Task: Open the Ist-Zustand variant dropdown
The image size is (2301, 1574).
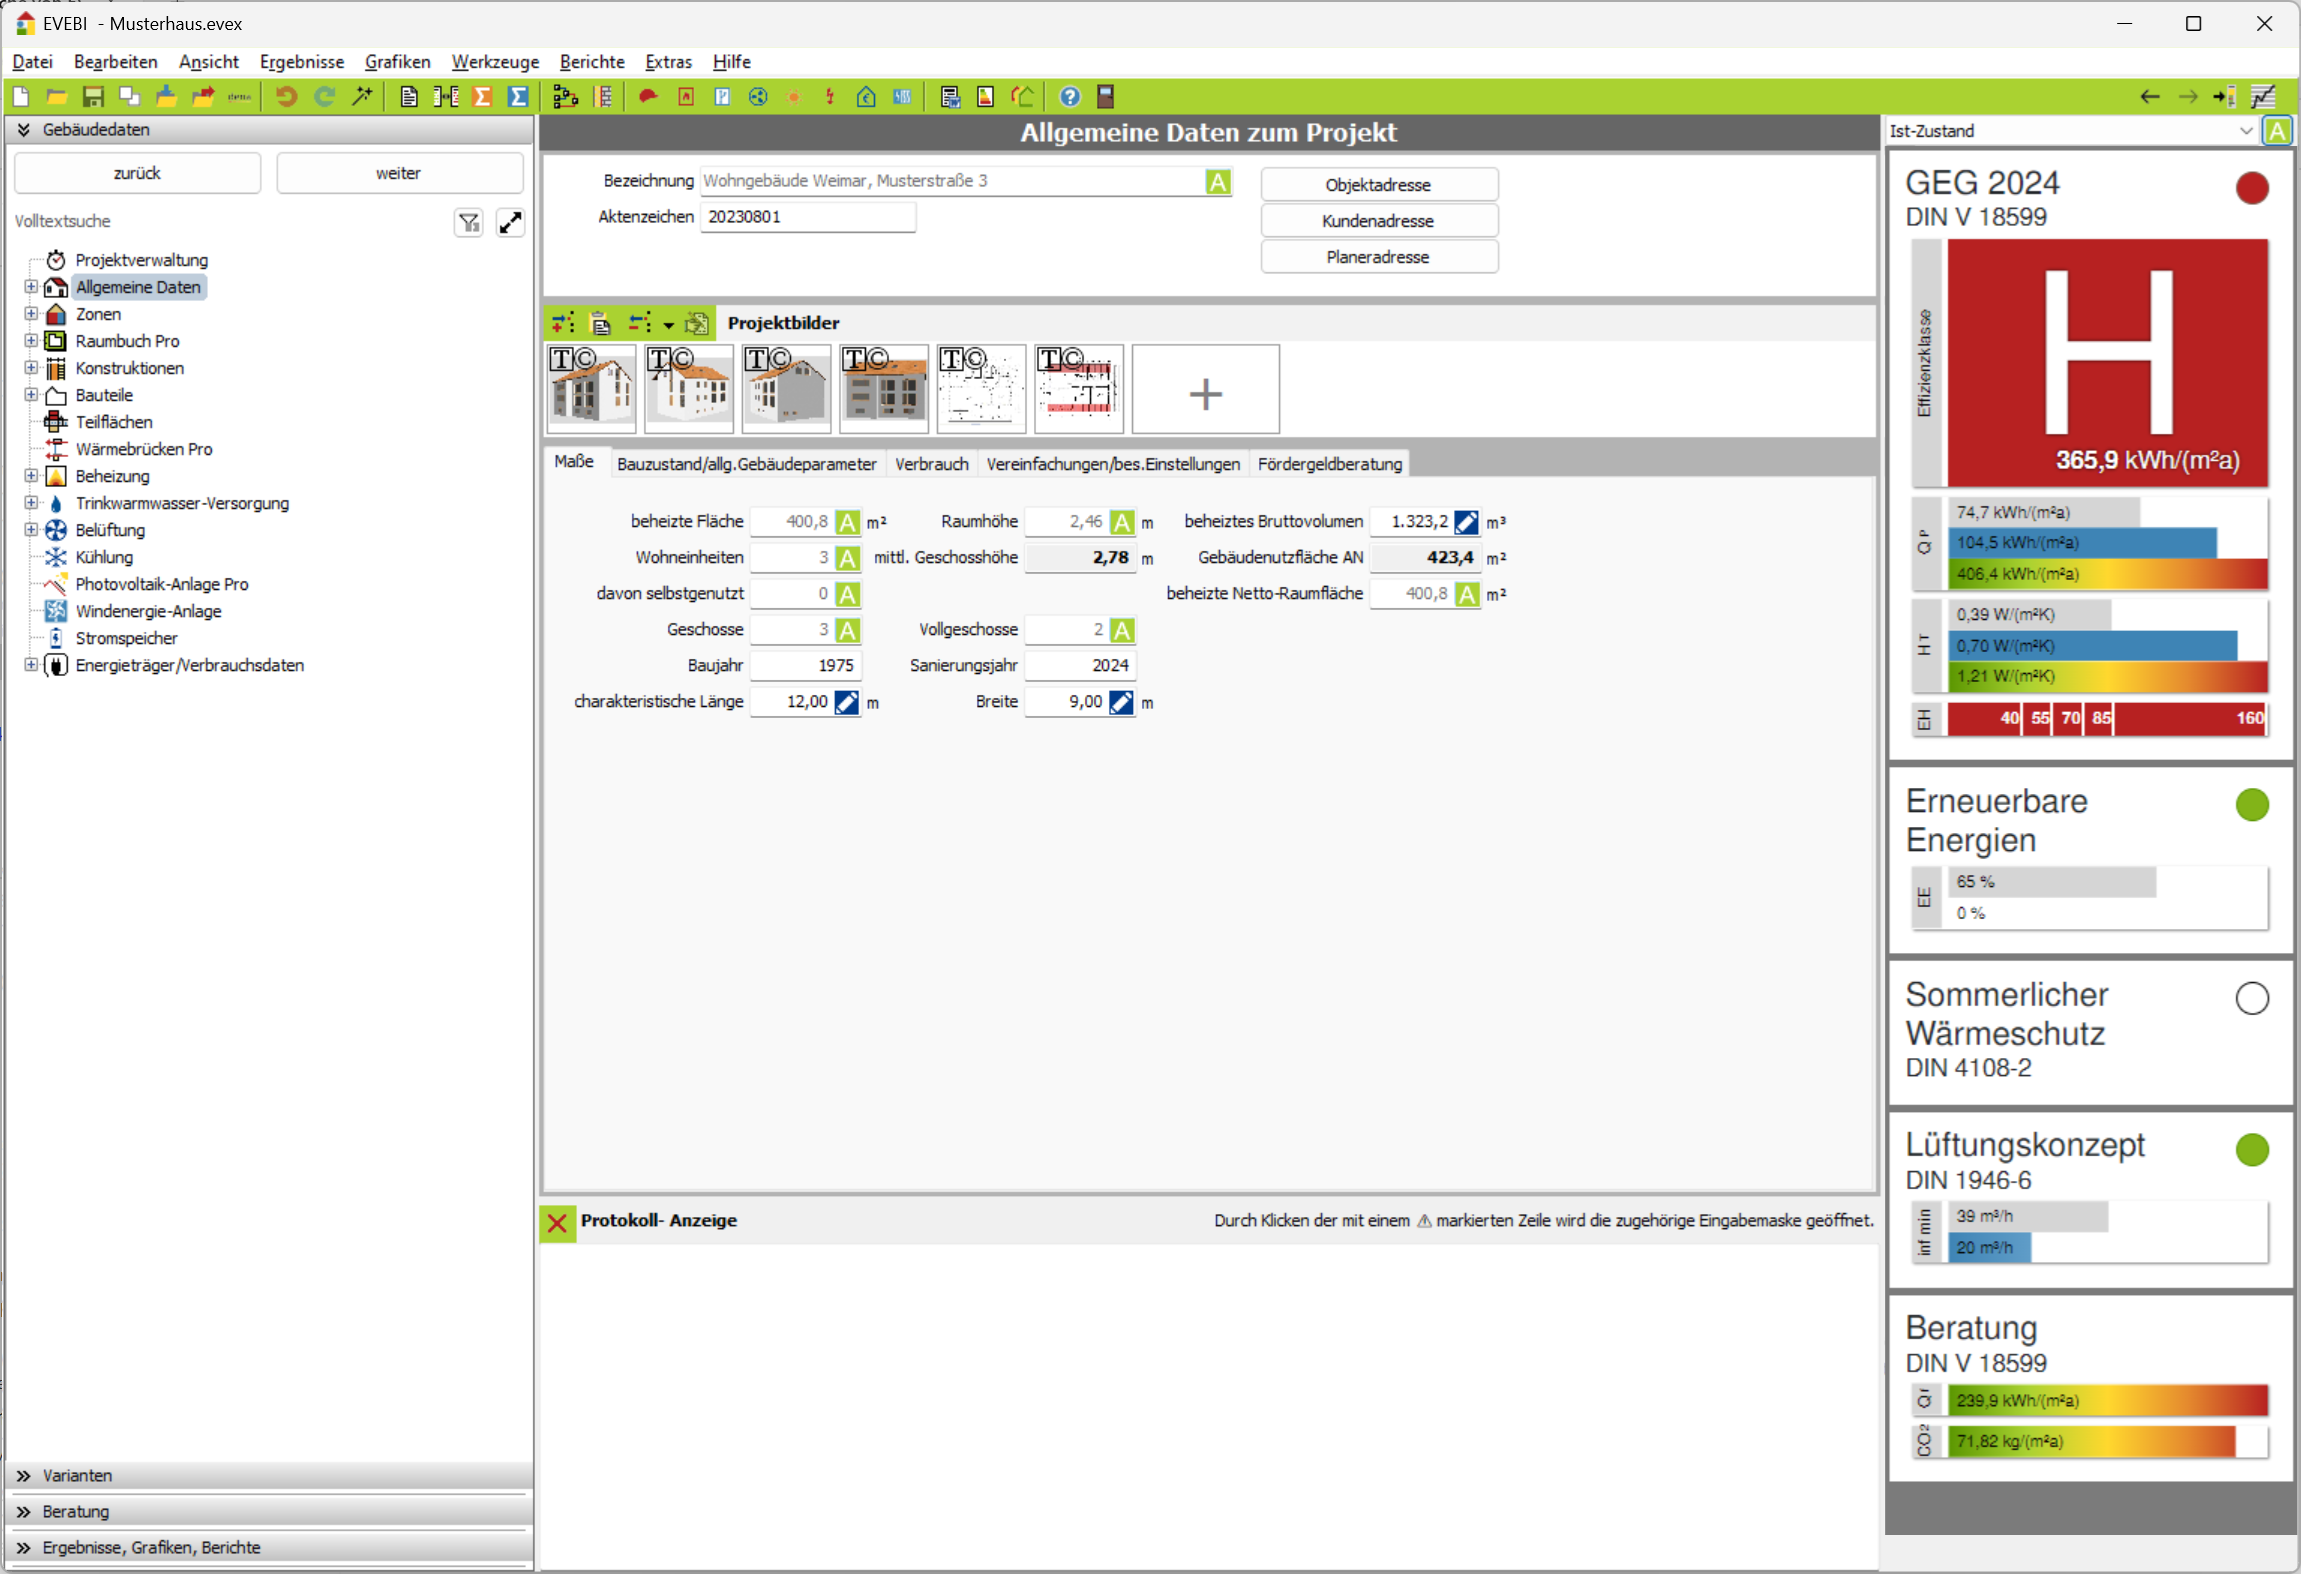Action: (x=2246, y=131)
